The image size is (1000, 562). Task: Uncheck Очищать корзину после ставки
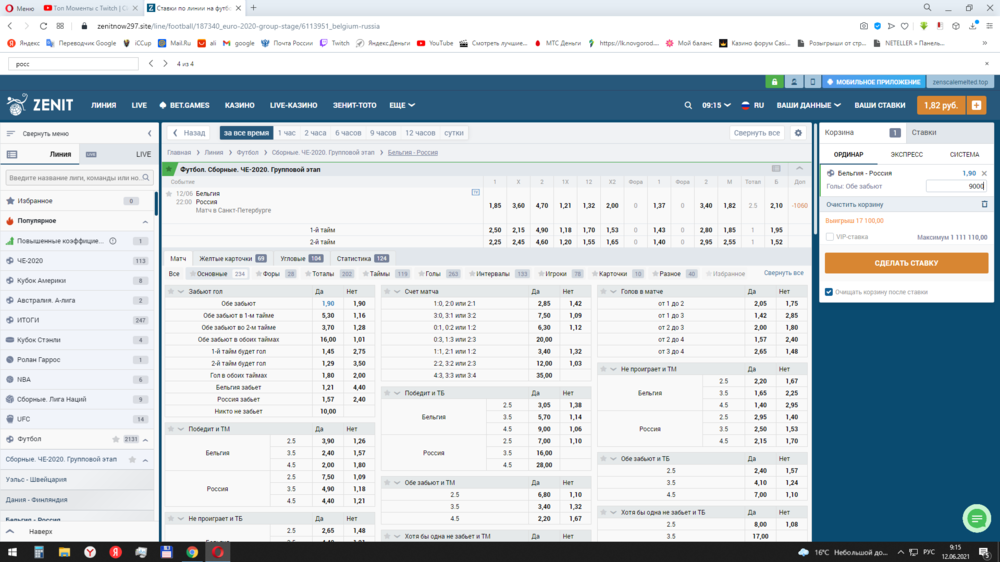pyautogui.click(x=829, y=292)
